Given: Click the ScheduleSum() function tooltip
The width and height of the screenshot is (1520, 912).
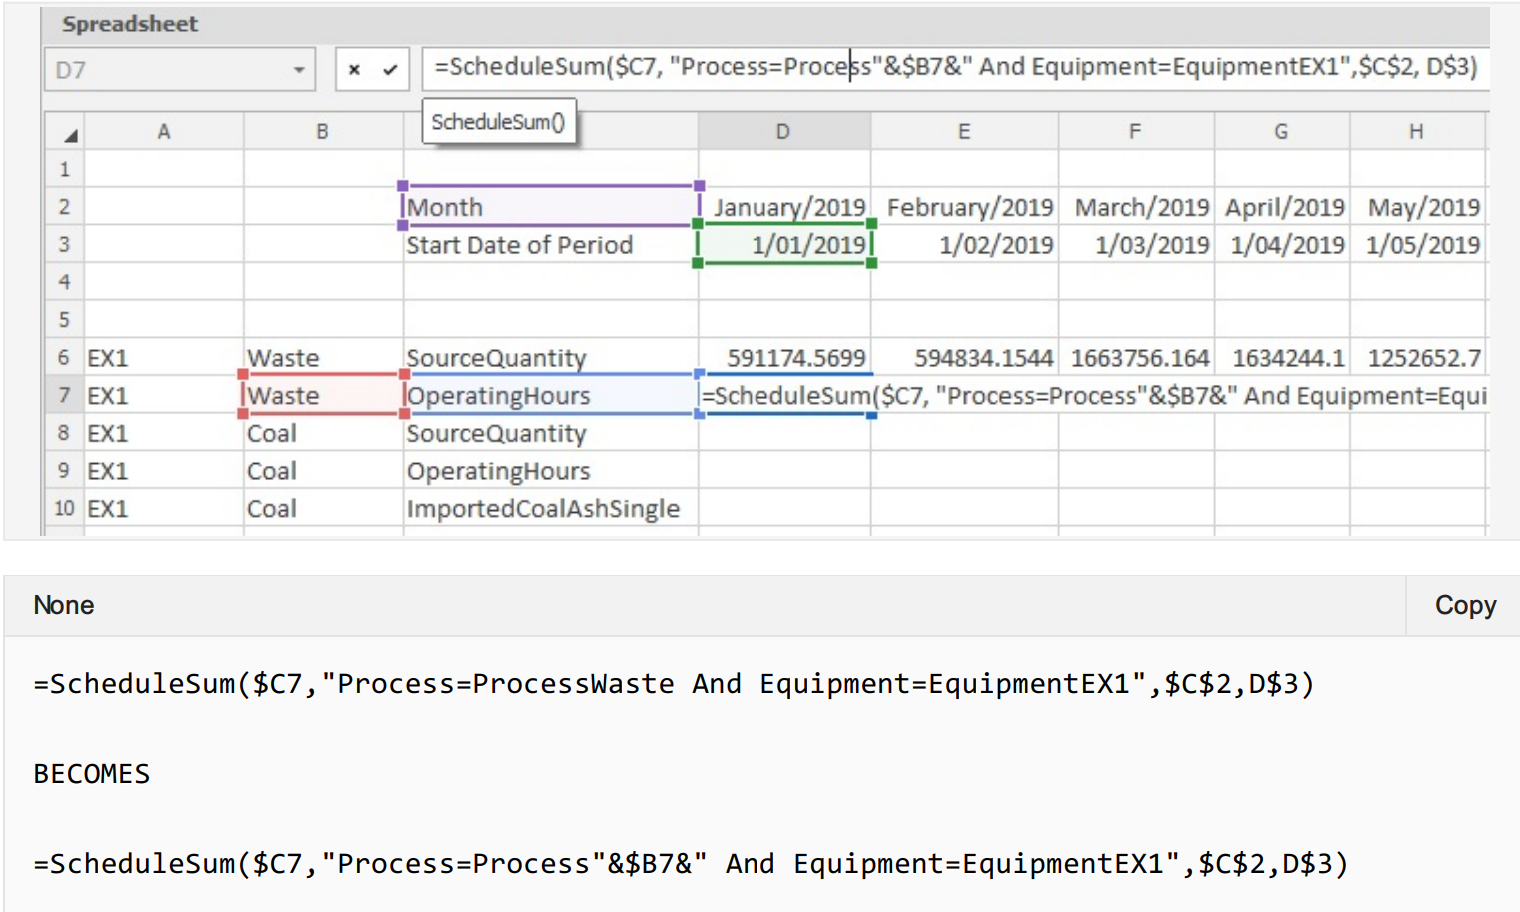Looking at the screenshot, I should point(498,122).
